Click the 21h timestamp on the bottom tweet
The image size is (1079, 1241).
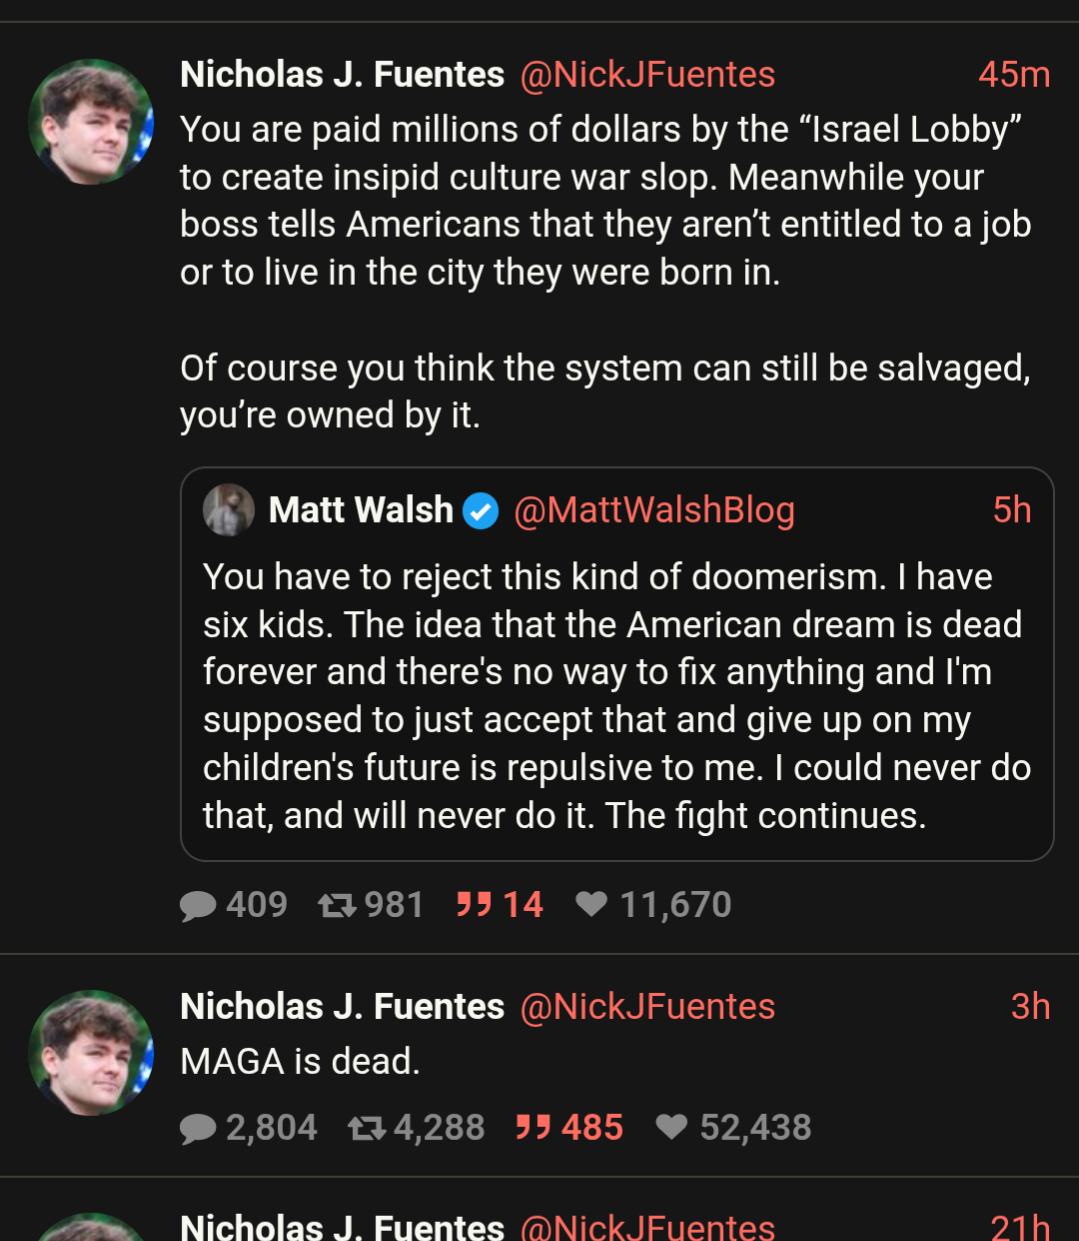pos(1019,1227)
